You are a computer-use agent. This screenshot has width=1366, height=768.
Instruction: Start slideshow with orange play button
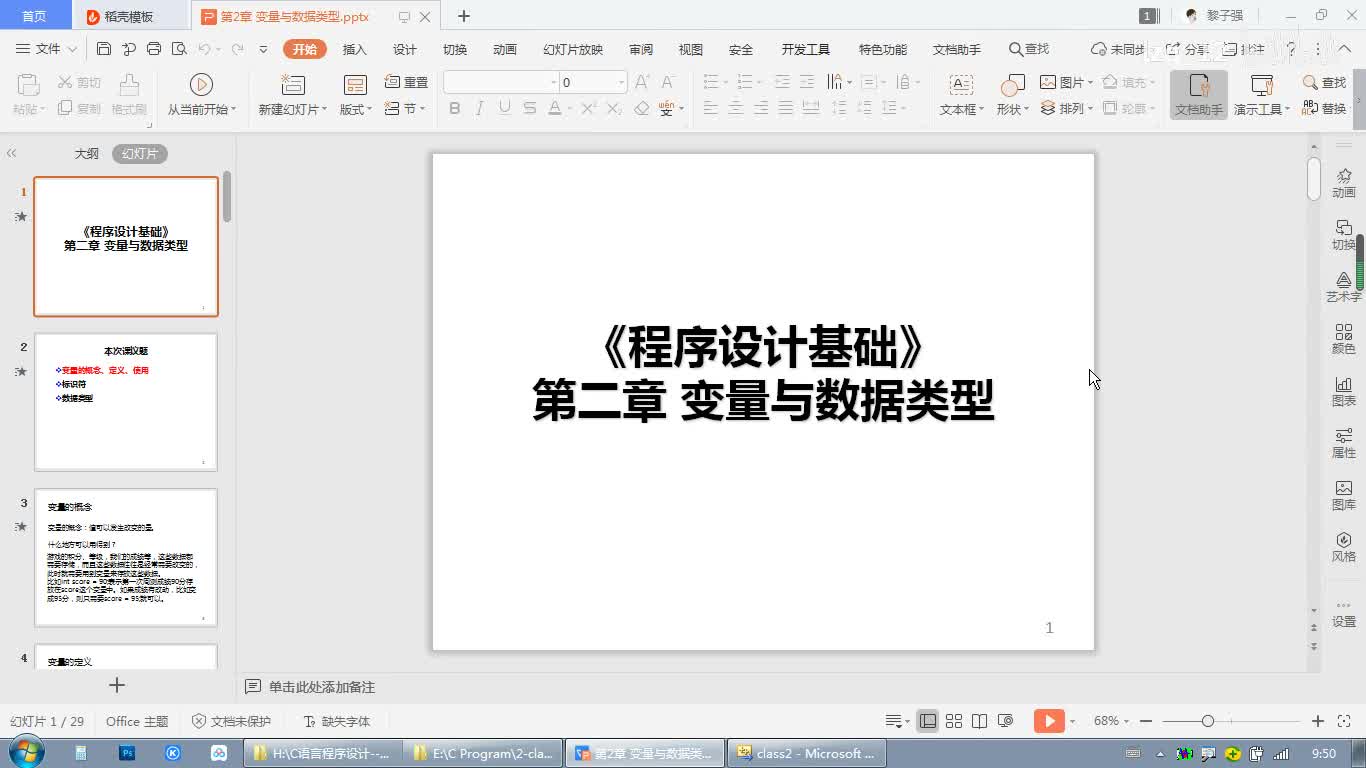[x=1048, y=721]
